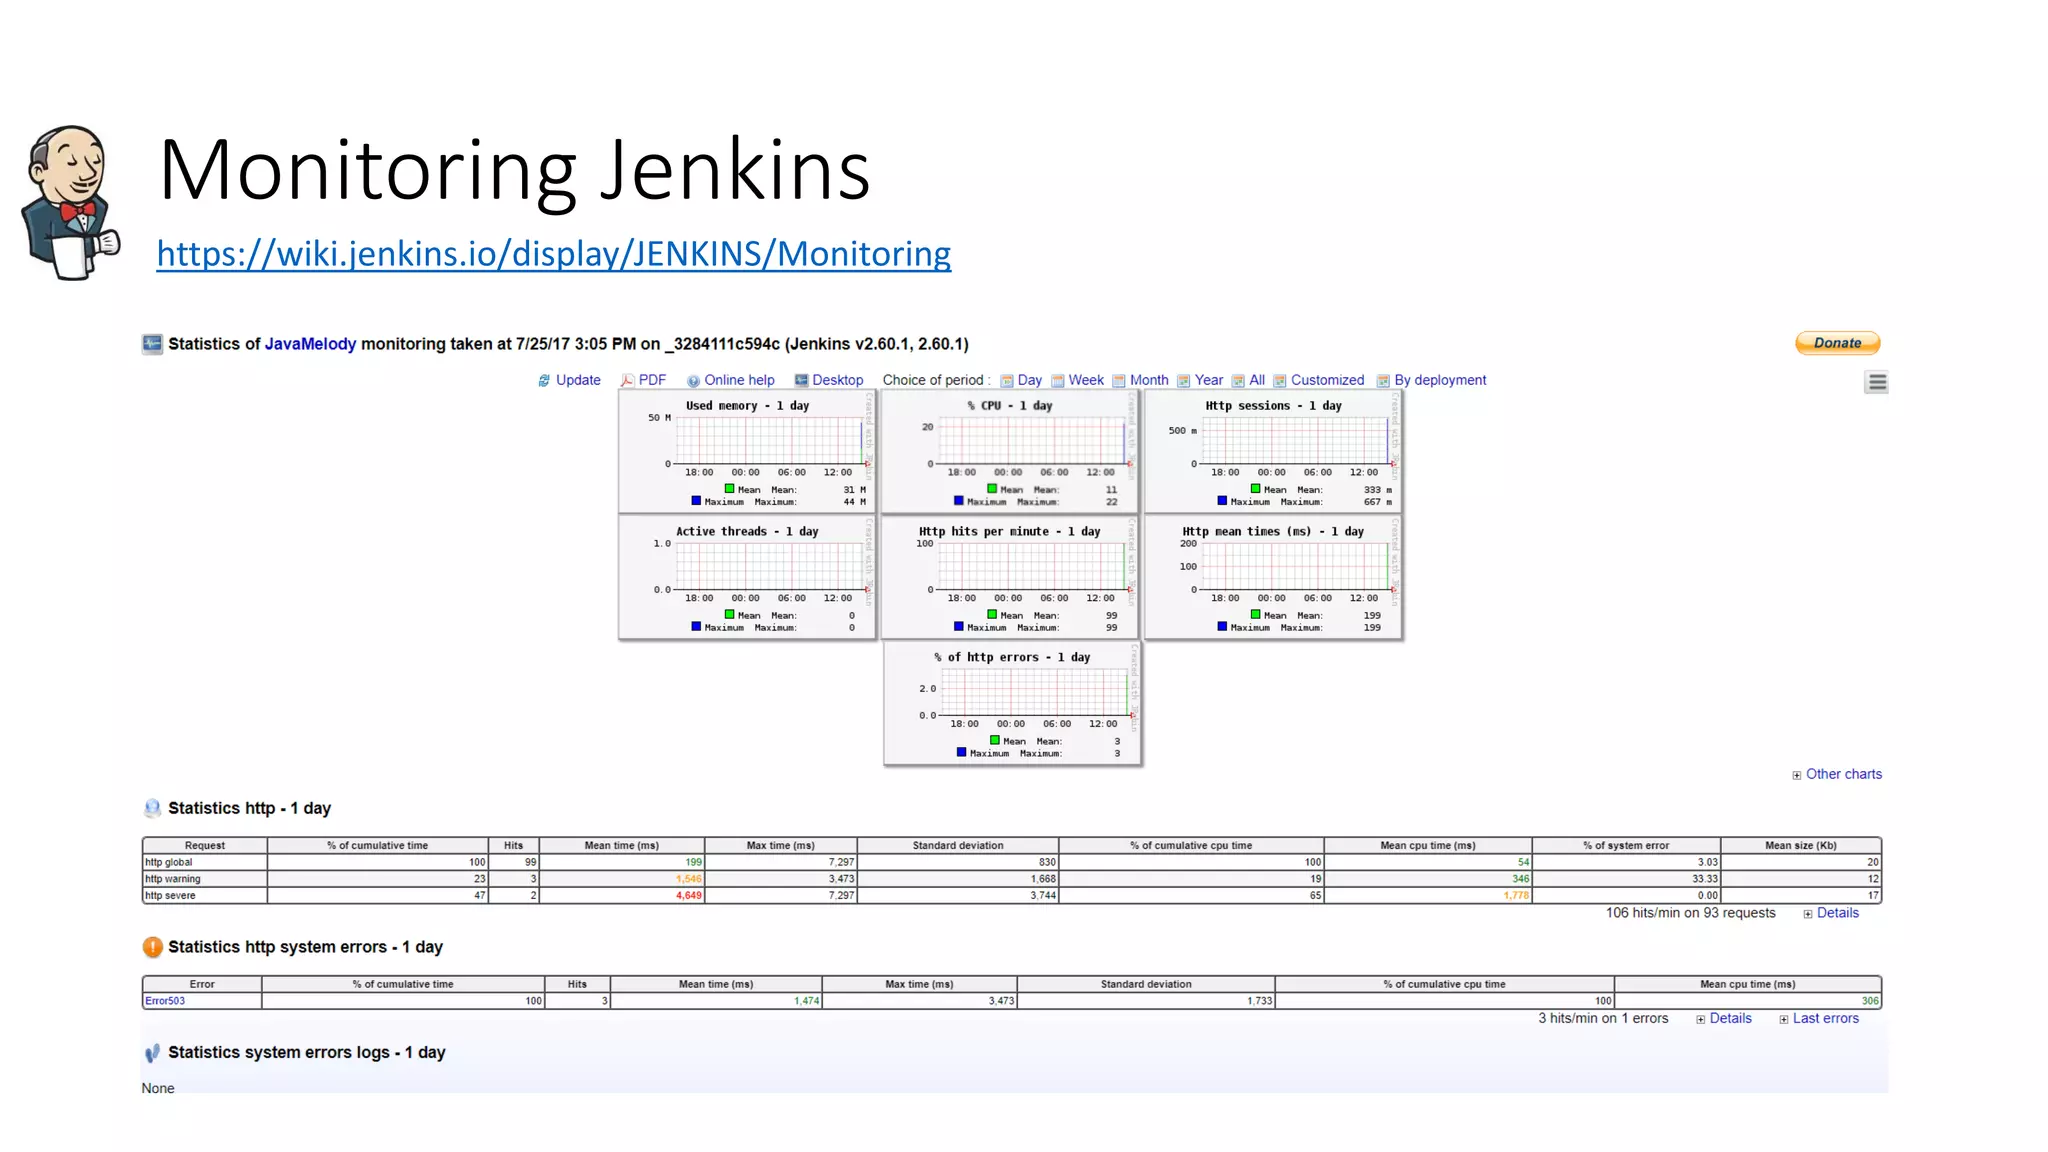
Task: Open the Http sessions chart
Action: coord(1273,452)
